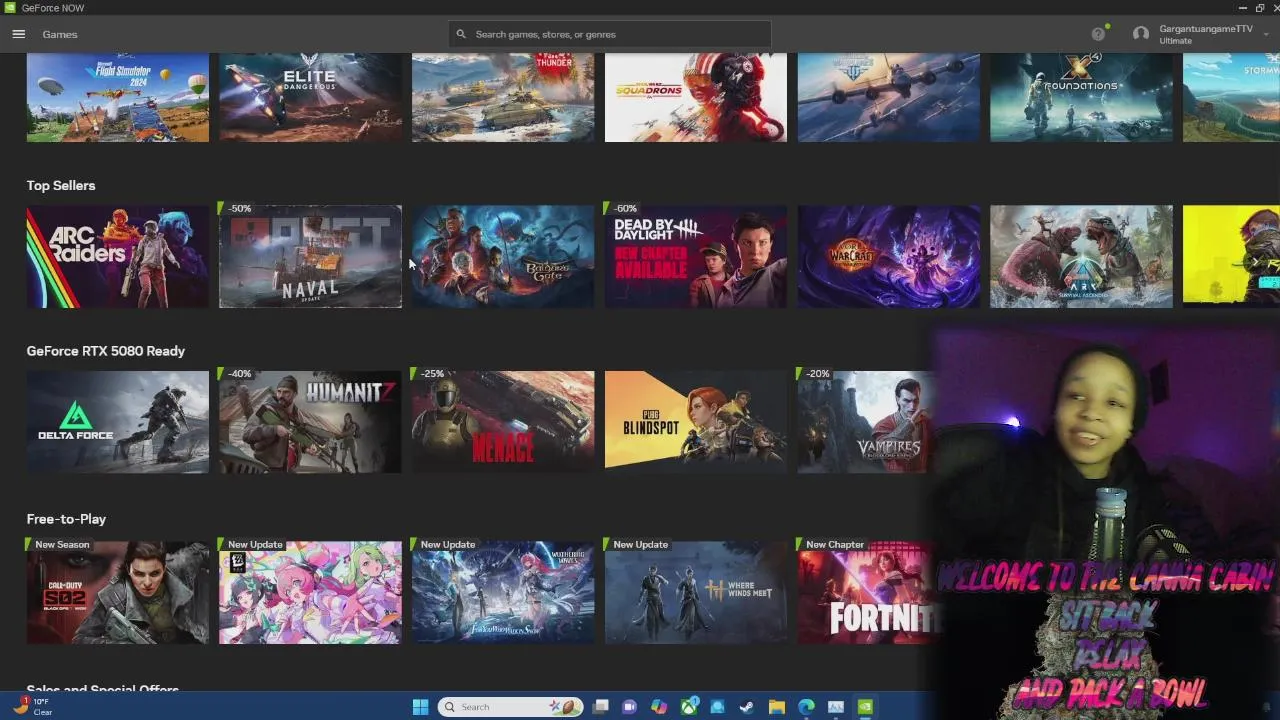The image size is (1280, 720).
Task: Open the Vampires game tile
Action: tap(866, 422)
